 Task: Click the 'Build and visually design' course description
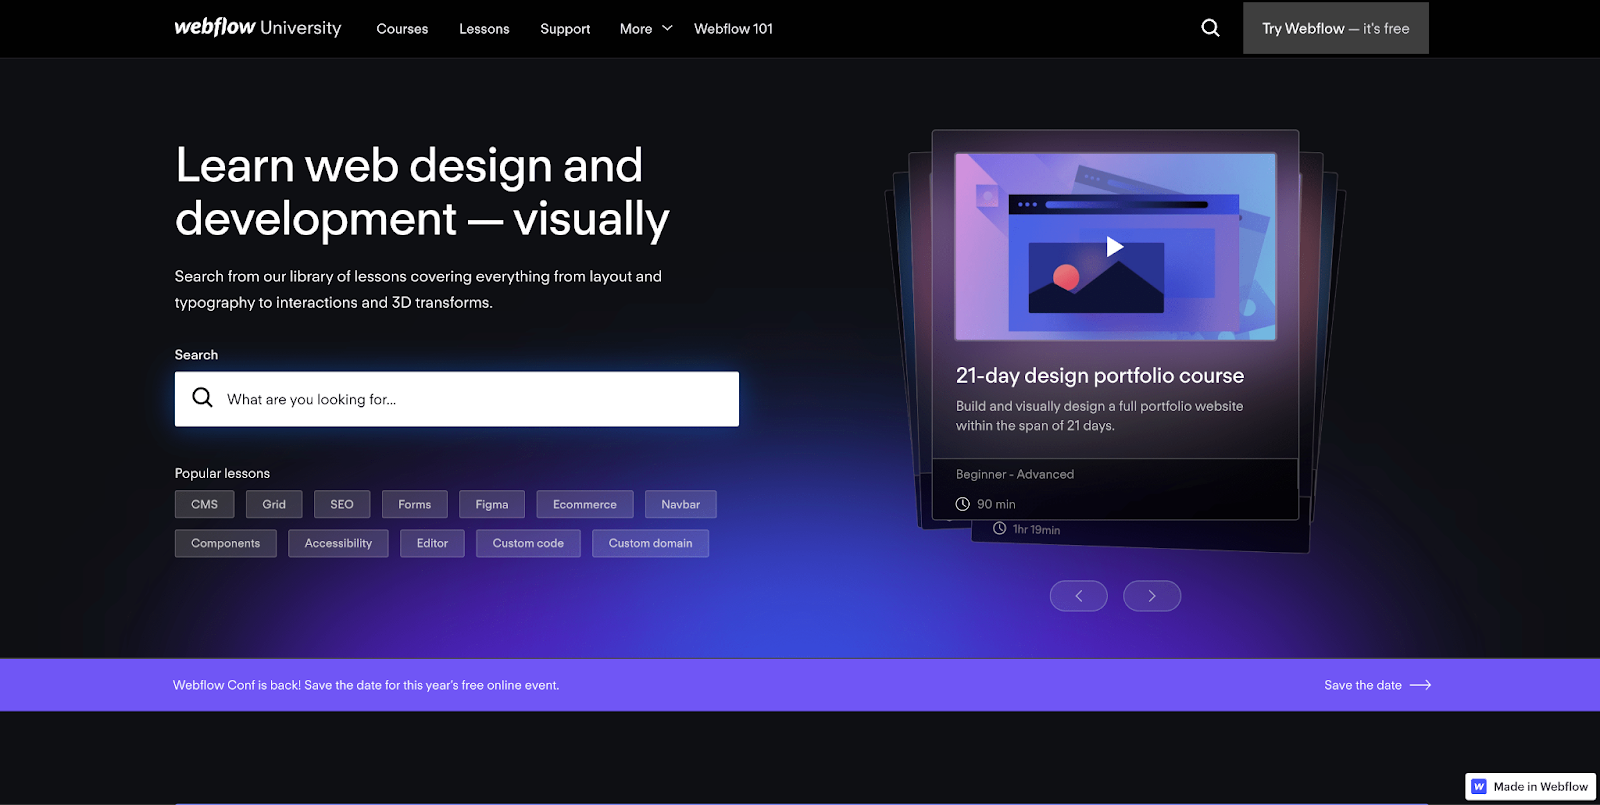[x=1099, y=416]
